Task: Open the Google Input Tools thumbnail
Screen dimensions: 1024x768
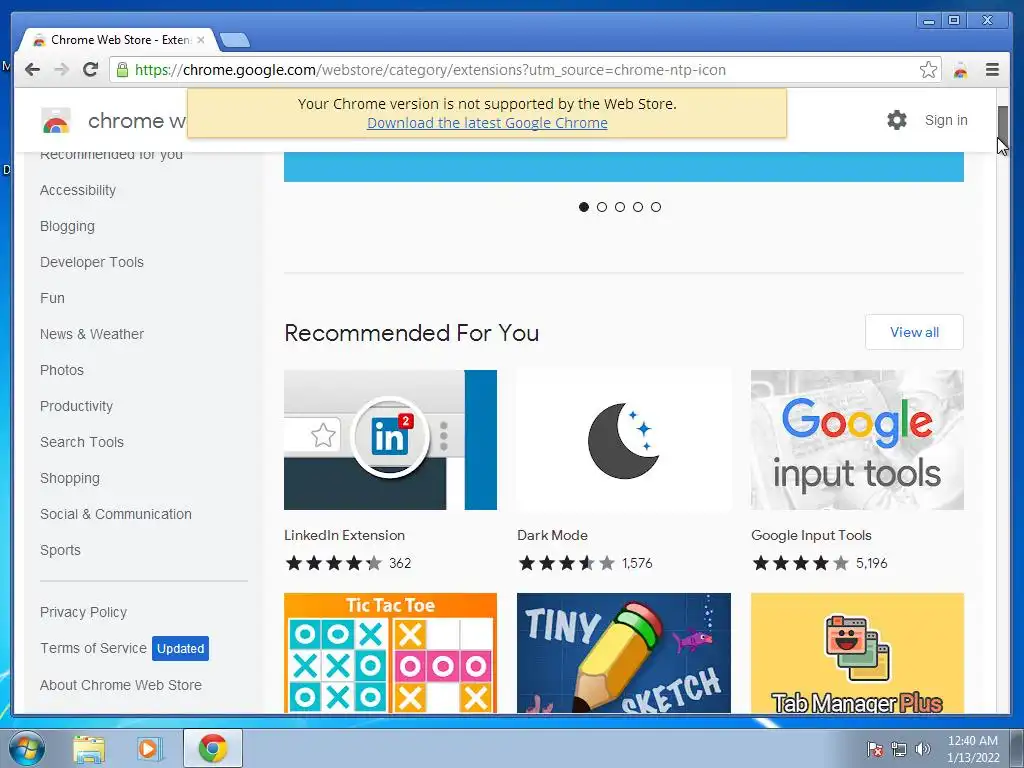Action: pos(857,440)
